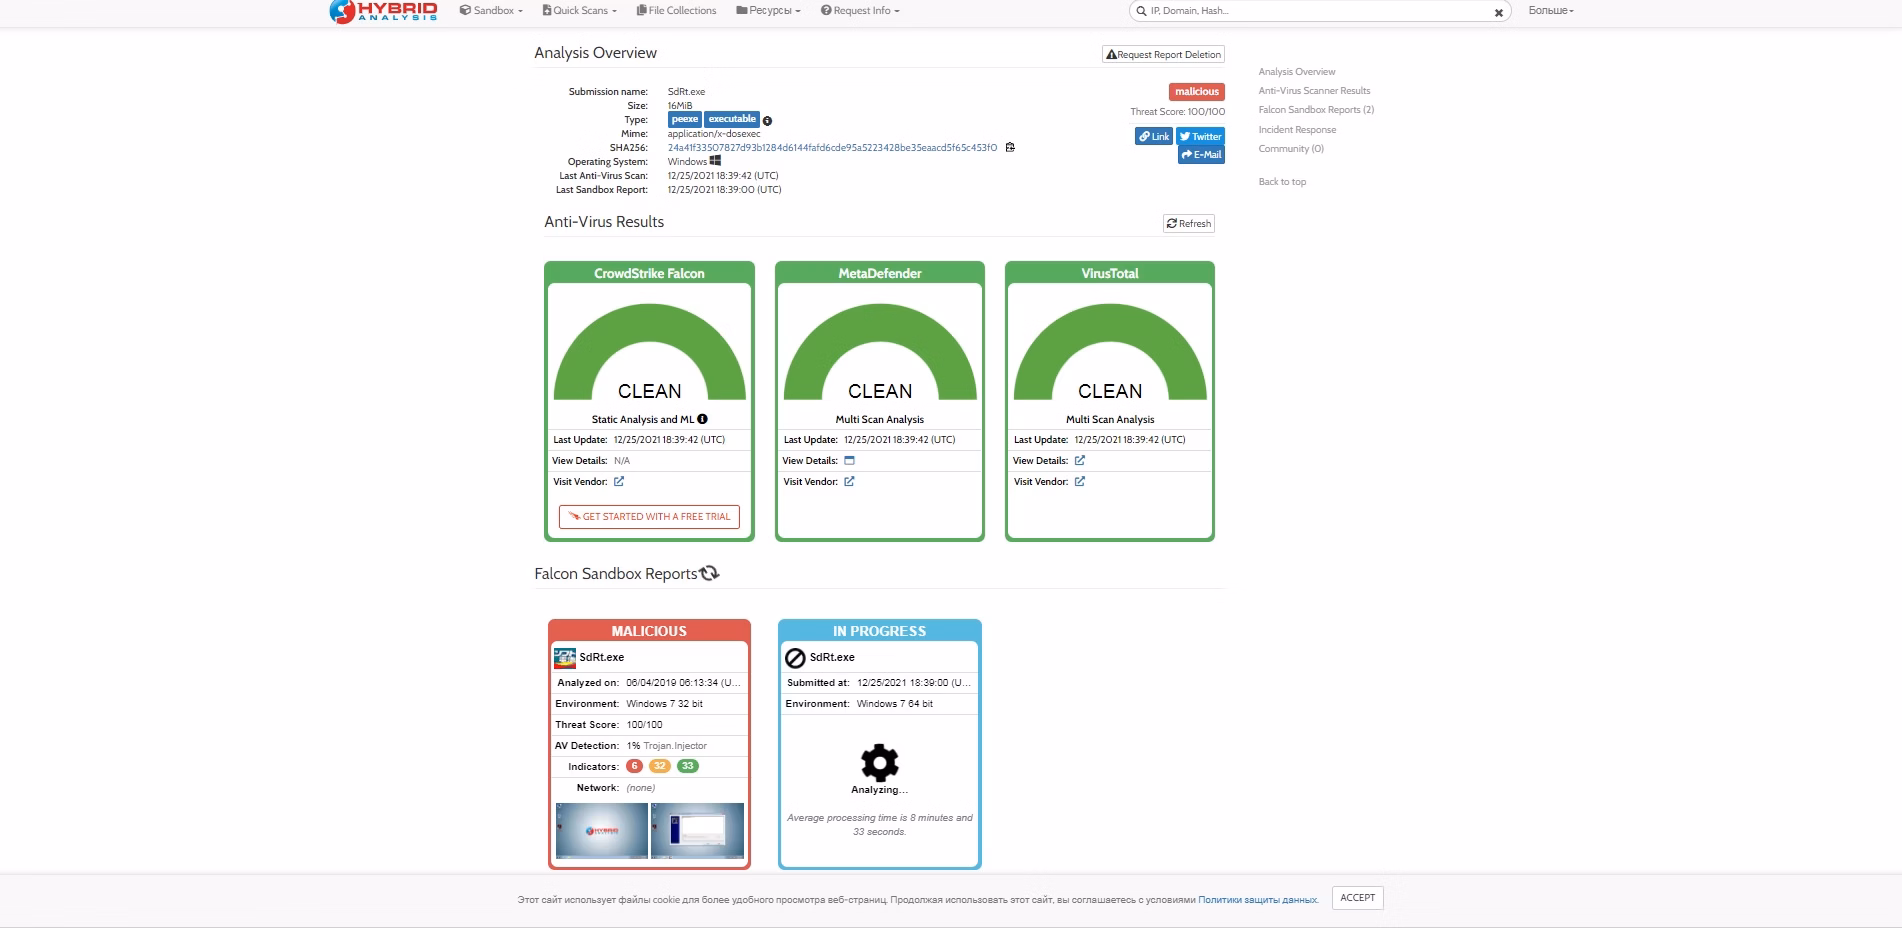This screenshot has width=1902, height=928.
Task: Click the orange indicator badge showing 32
Action: pos(660,767)
